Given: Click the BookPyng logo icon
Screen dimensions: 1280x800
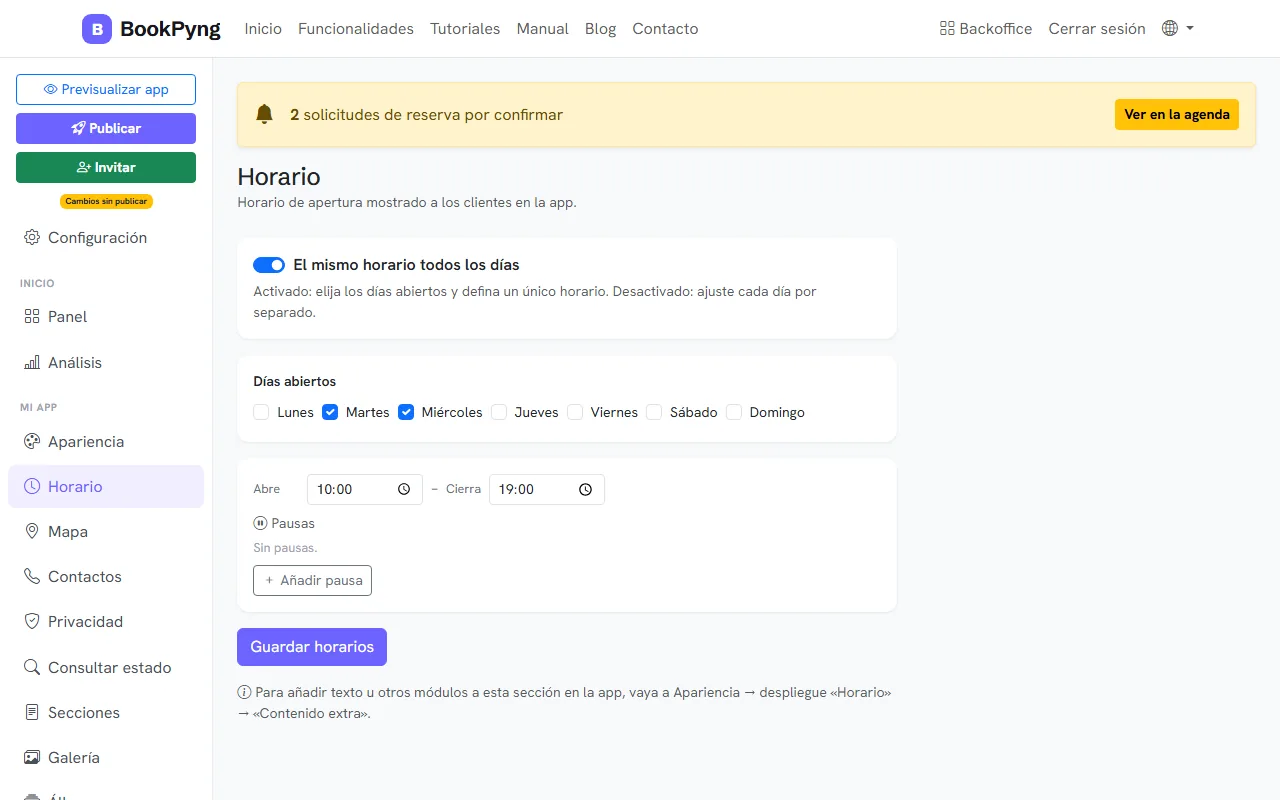Looking at the screenshot, I should [97, 29].
